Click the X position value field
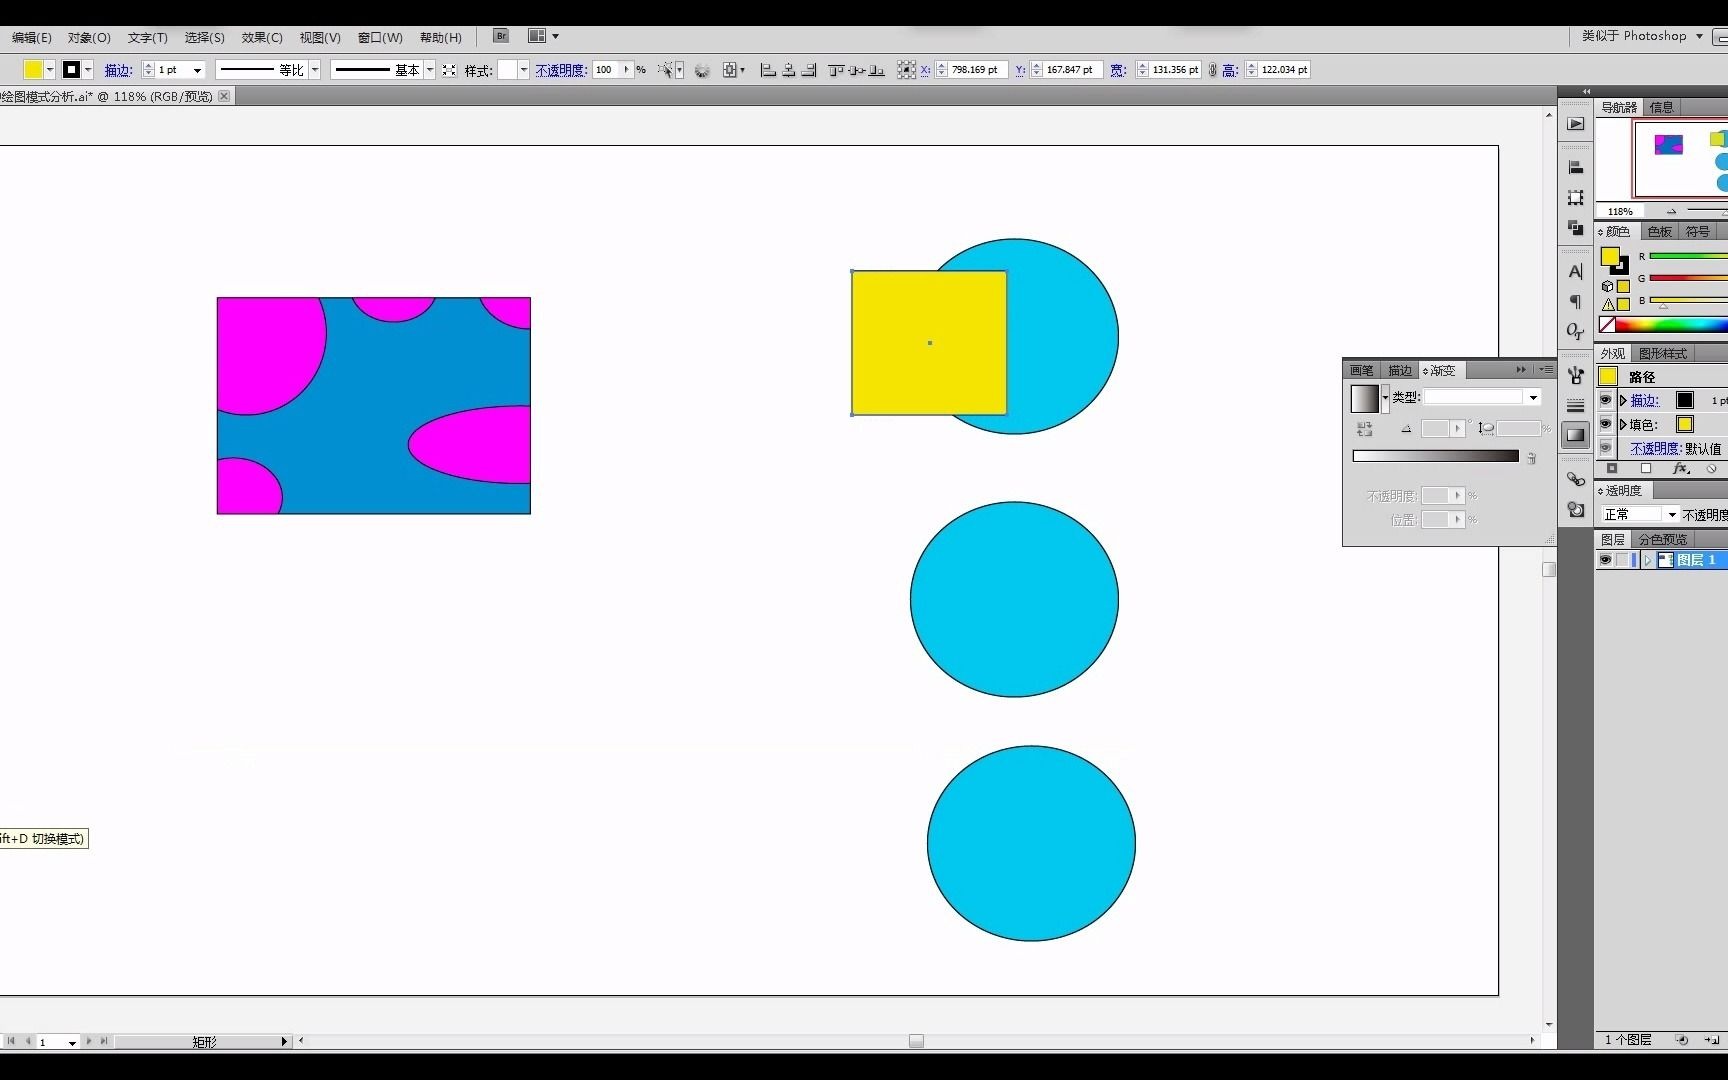This screenshot has height=1080, width=1728. (x=977, y=70)
